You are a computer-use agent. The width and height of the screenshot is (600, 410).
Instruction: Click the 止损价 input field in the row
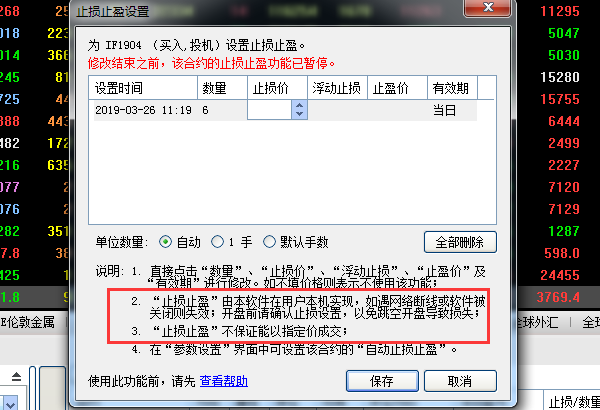click(270, 110)
